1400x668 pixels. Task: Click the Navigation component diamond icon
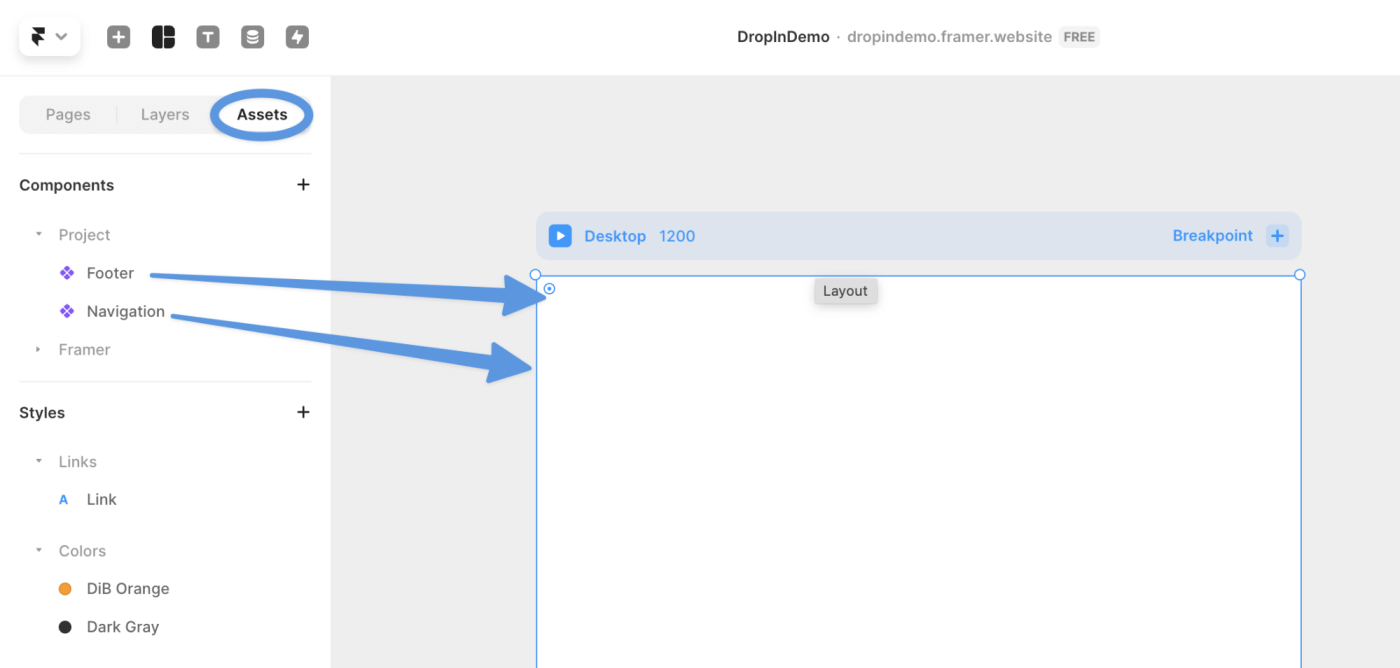pyautogui.click(x=67, y=311)
